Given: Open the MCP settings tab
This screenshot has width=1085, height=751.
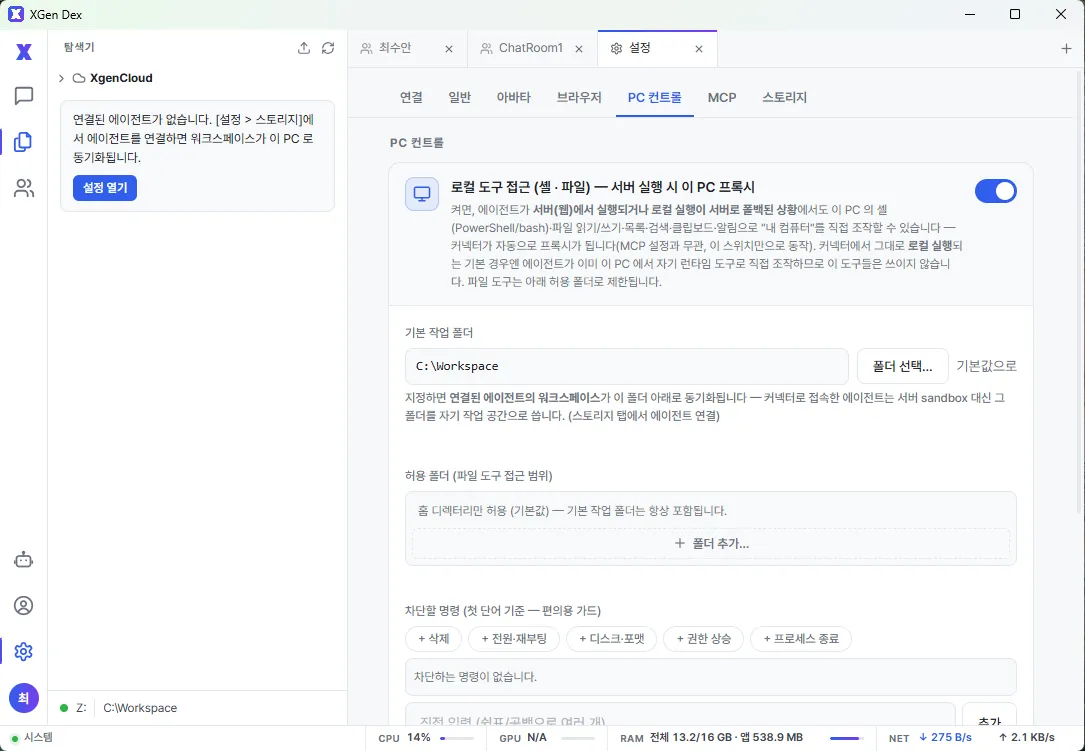Looking at the screenshot, I should point(722,98).
